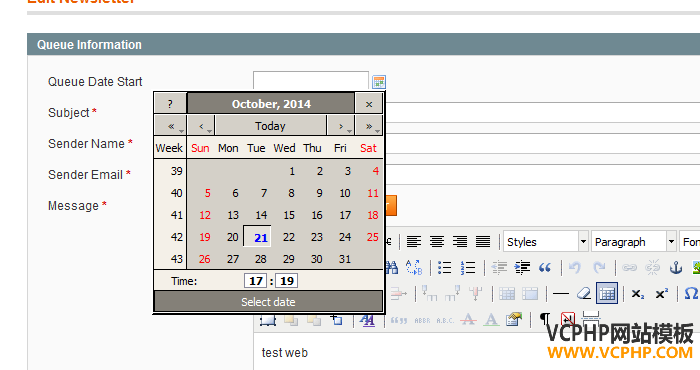Insert a numbered list
Screen dimensions: 700x370
click(x=468, y=268)
